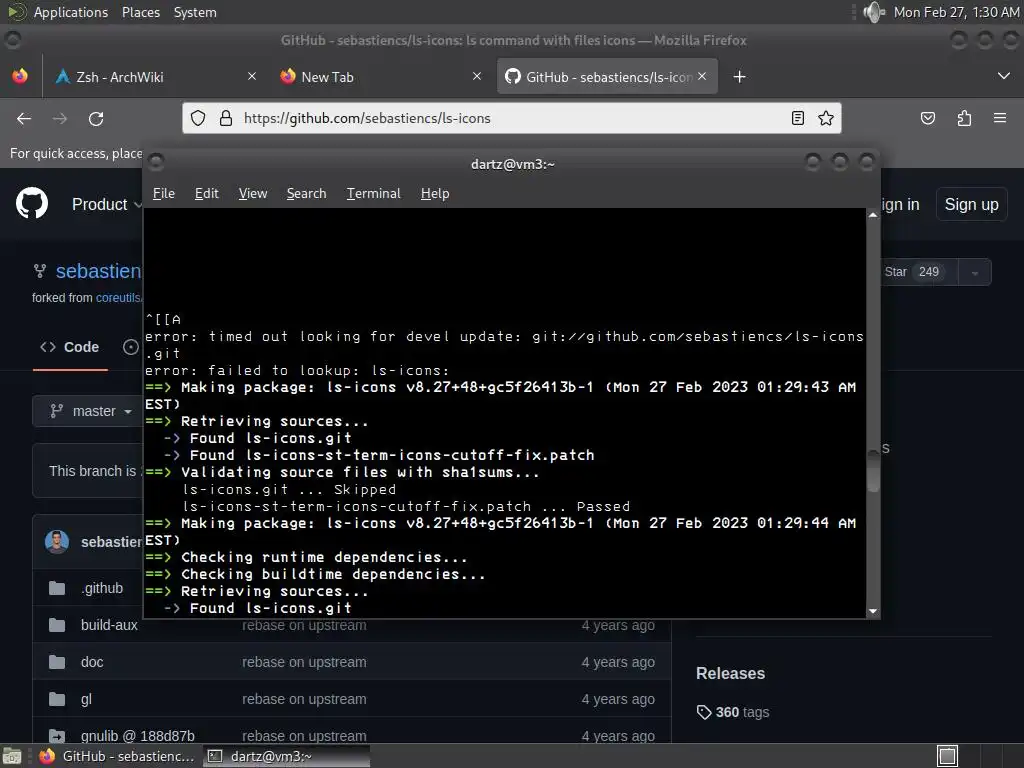Screen dimensions: 1024x768
Task: Open tracking protection shield icon
Action: pos(198,118)
